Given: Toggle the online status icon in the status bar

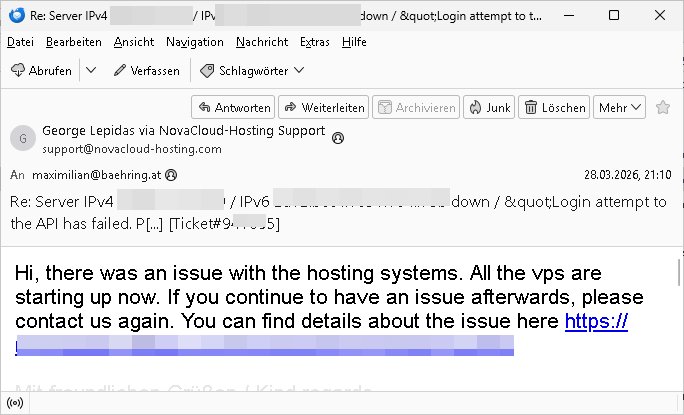Looking at the screenshot, I should (14, 404).
